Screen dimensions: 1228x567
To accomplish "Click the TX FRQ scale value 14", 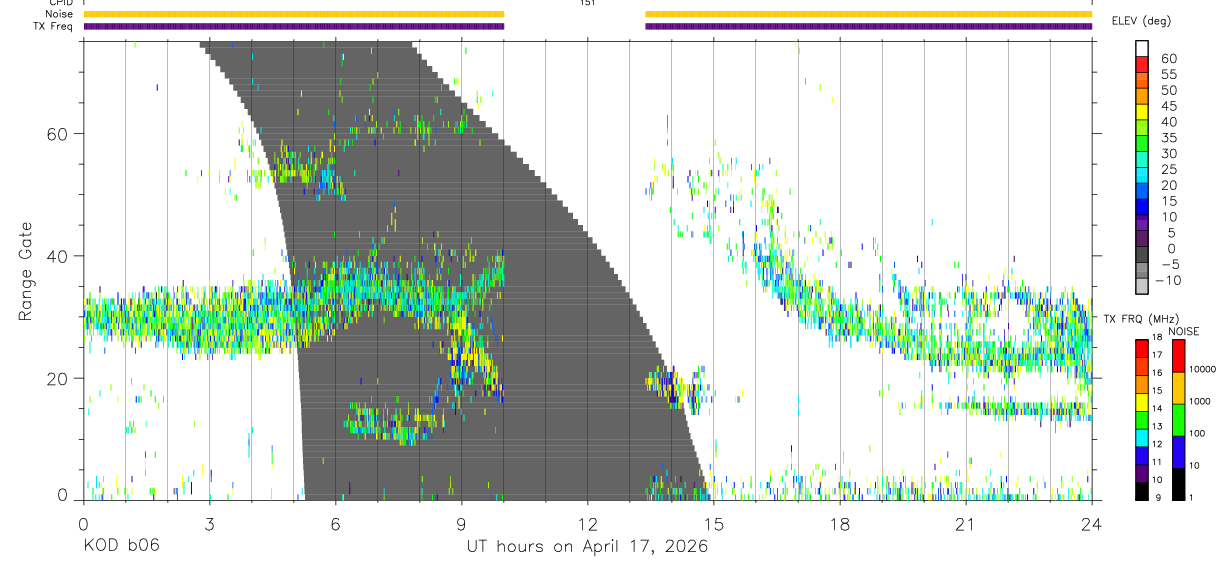I will point(1158,408).
